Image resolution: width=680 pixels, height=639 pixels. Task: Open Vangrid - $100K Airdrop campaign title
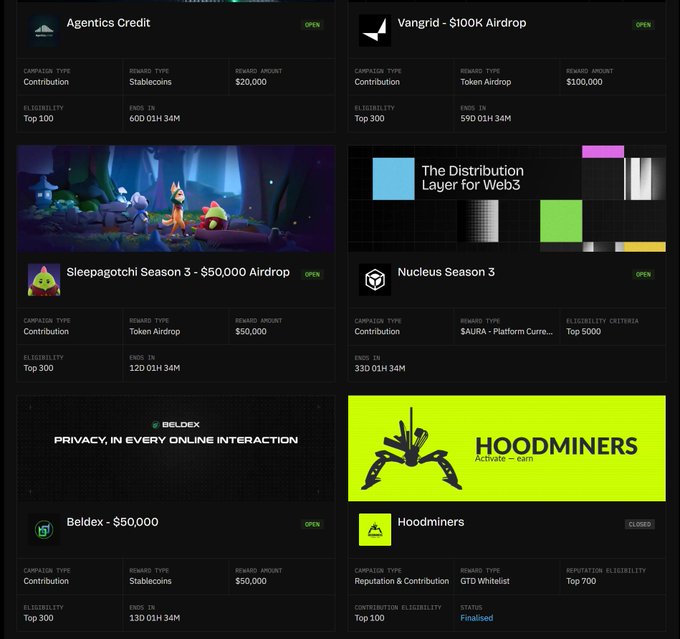(x=462, y=23)
